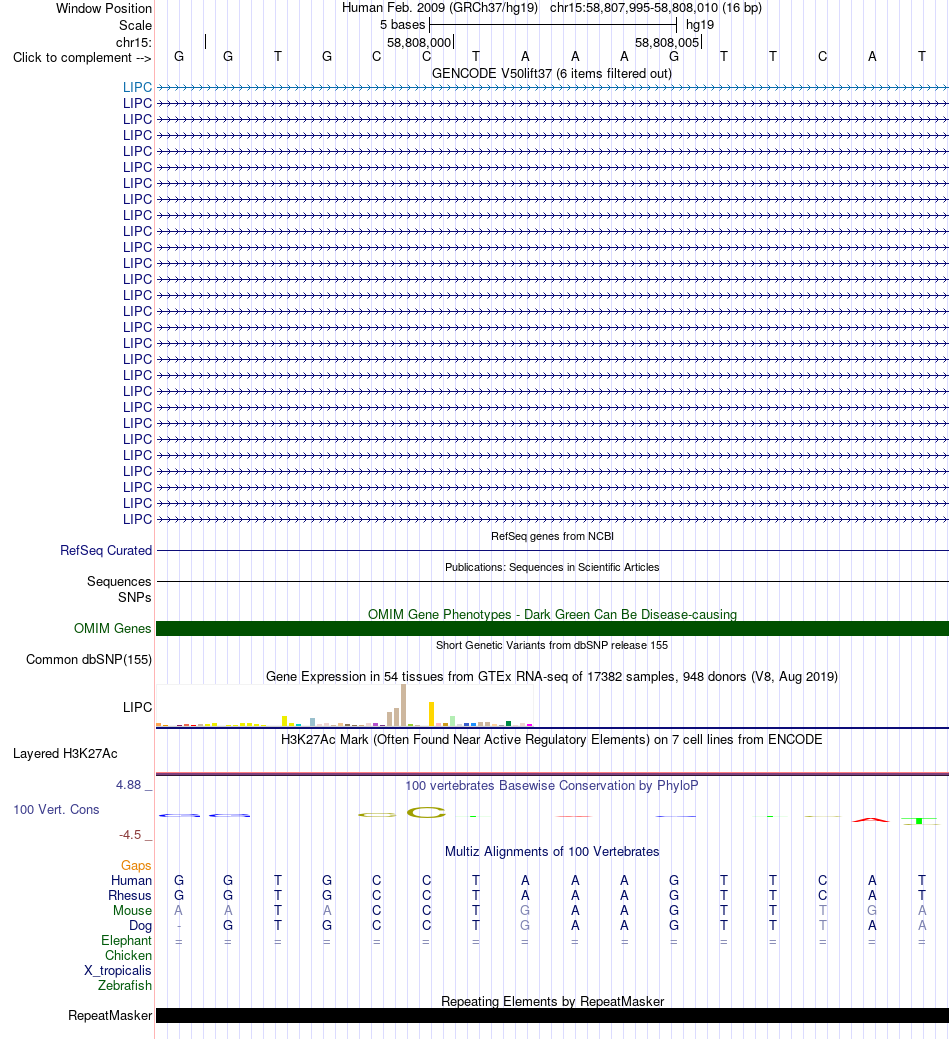Click the tallest tan bar in GTEx chart
This screenshot has width=950, height=1039.
point(403,706)
